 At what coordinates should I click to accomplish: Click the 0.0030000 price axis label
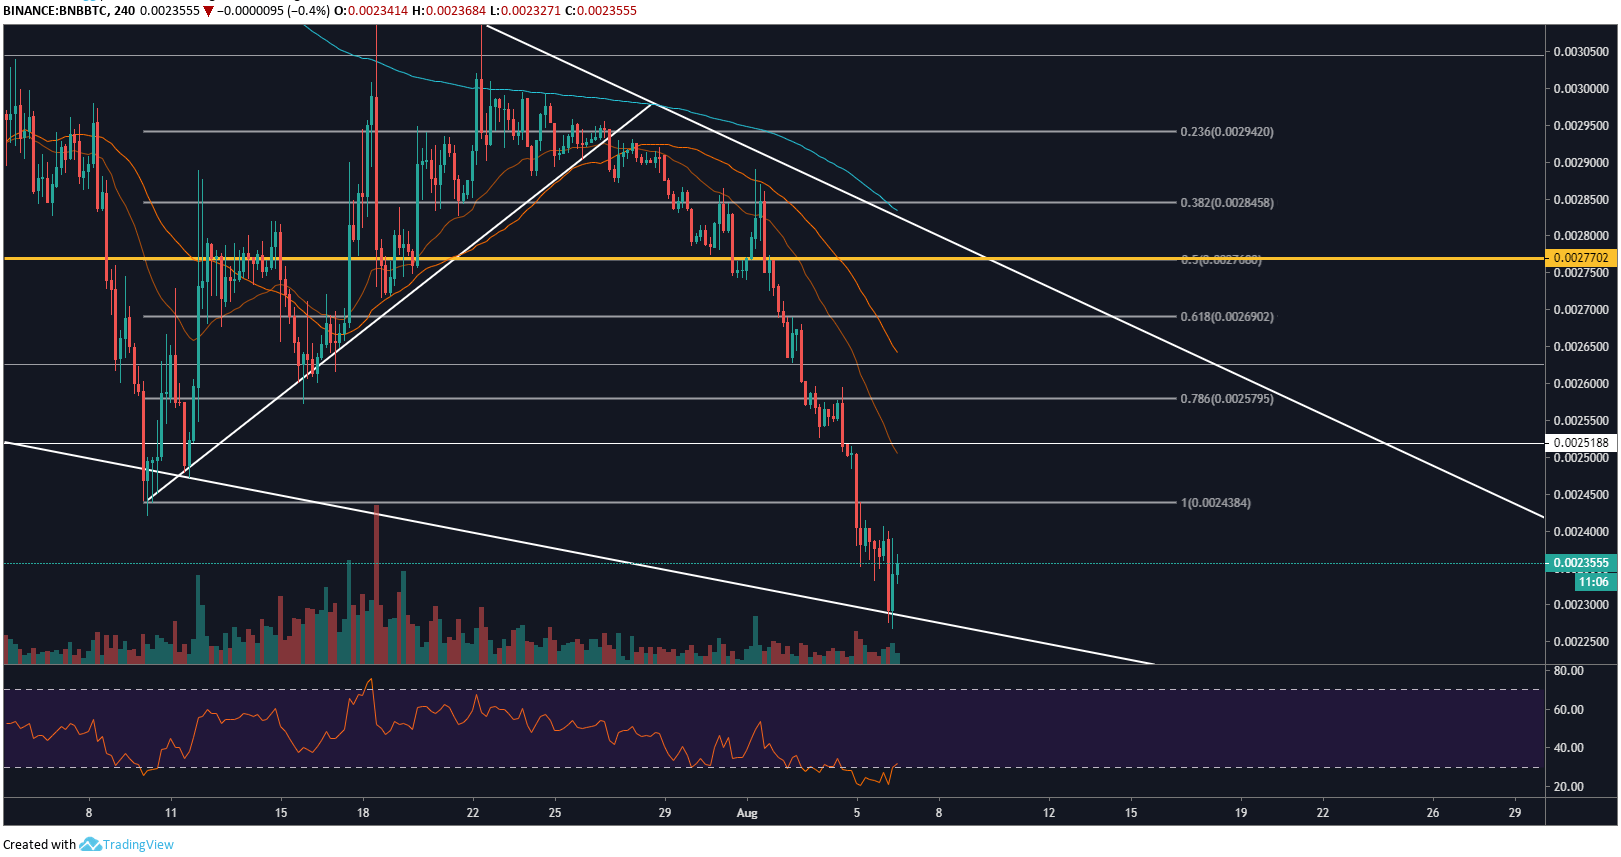point(1581,89)
